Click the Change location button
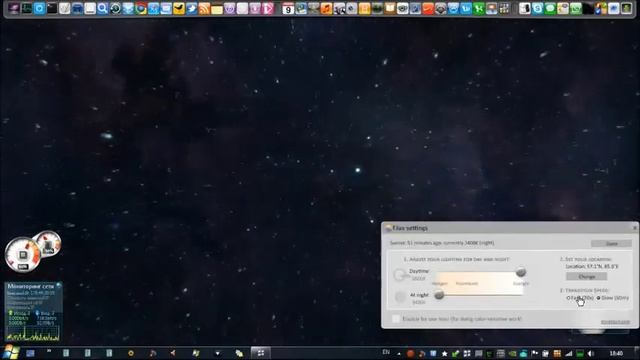This screenshot has height=360, width=640. point(587,277)
